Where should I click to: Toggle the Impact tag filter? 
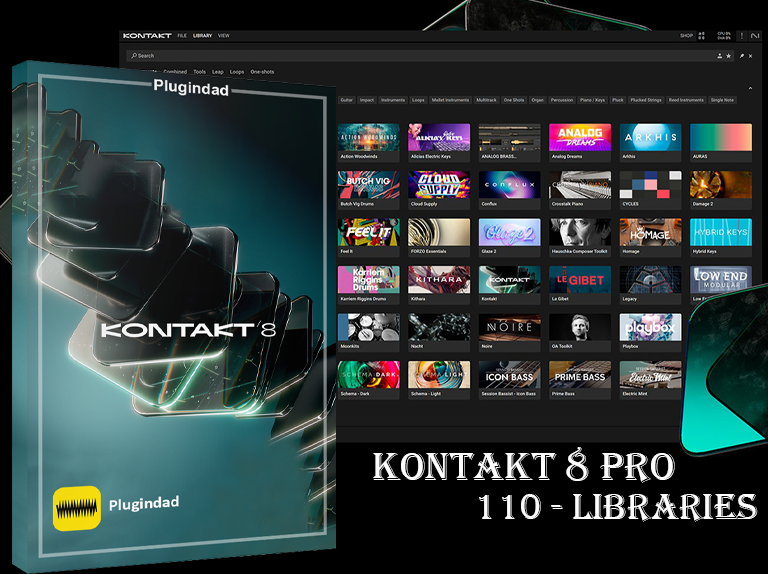[366, 100]
